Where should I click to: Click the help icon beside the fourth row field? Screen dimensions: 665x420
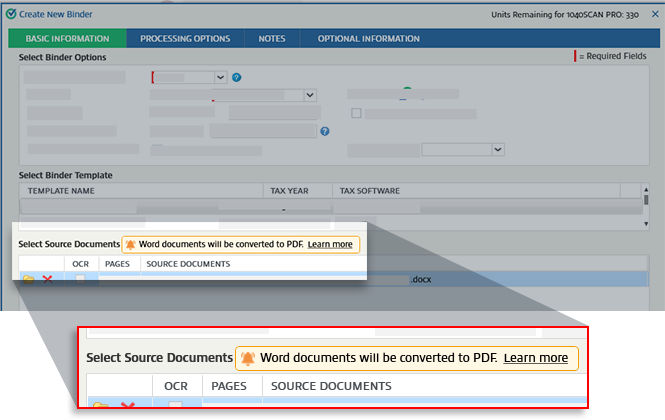[x=325, y=131]
